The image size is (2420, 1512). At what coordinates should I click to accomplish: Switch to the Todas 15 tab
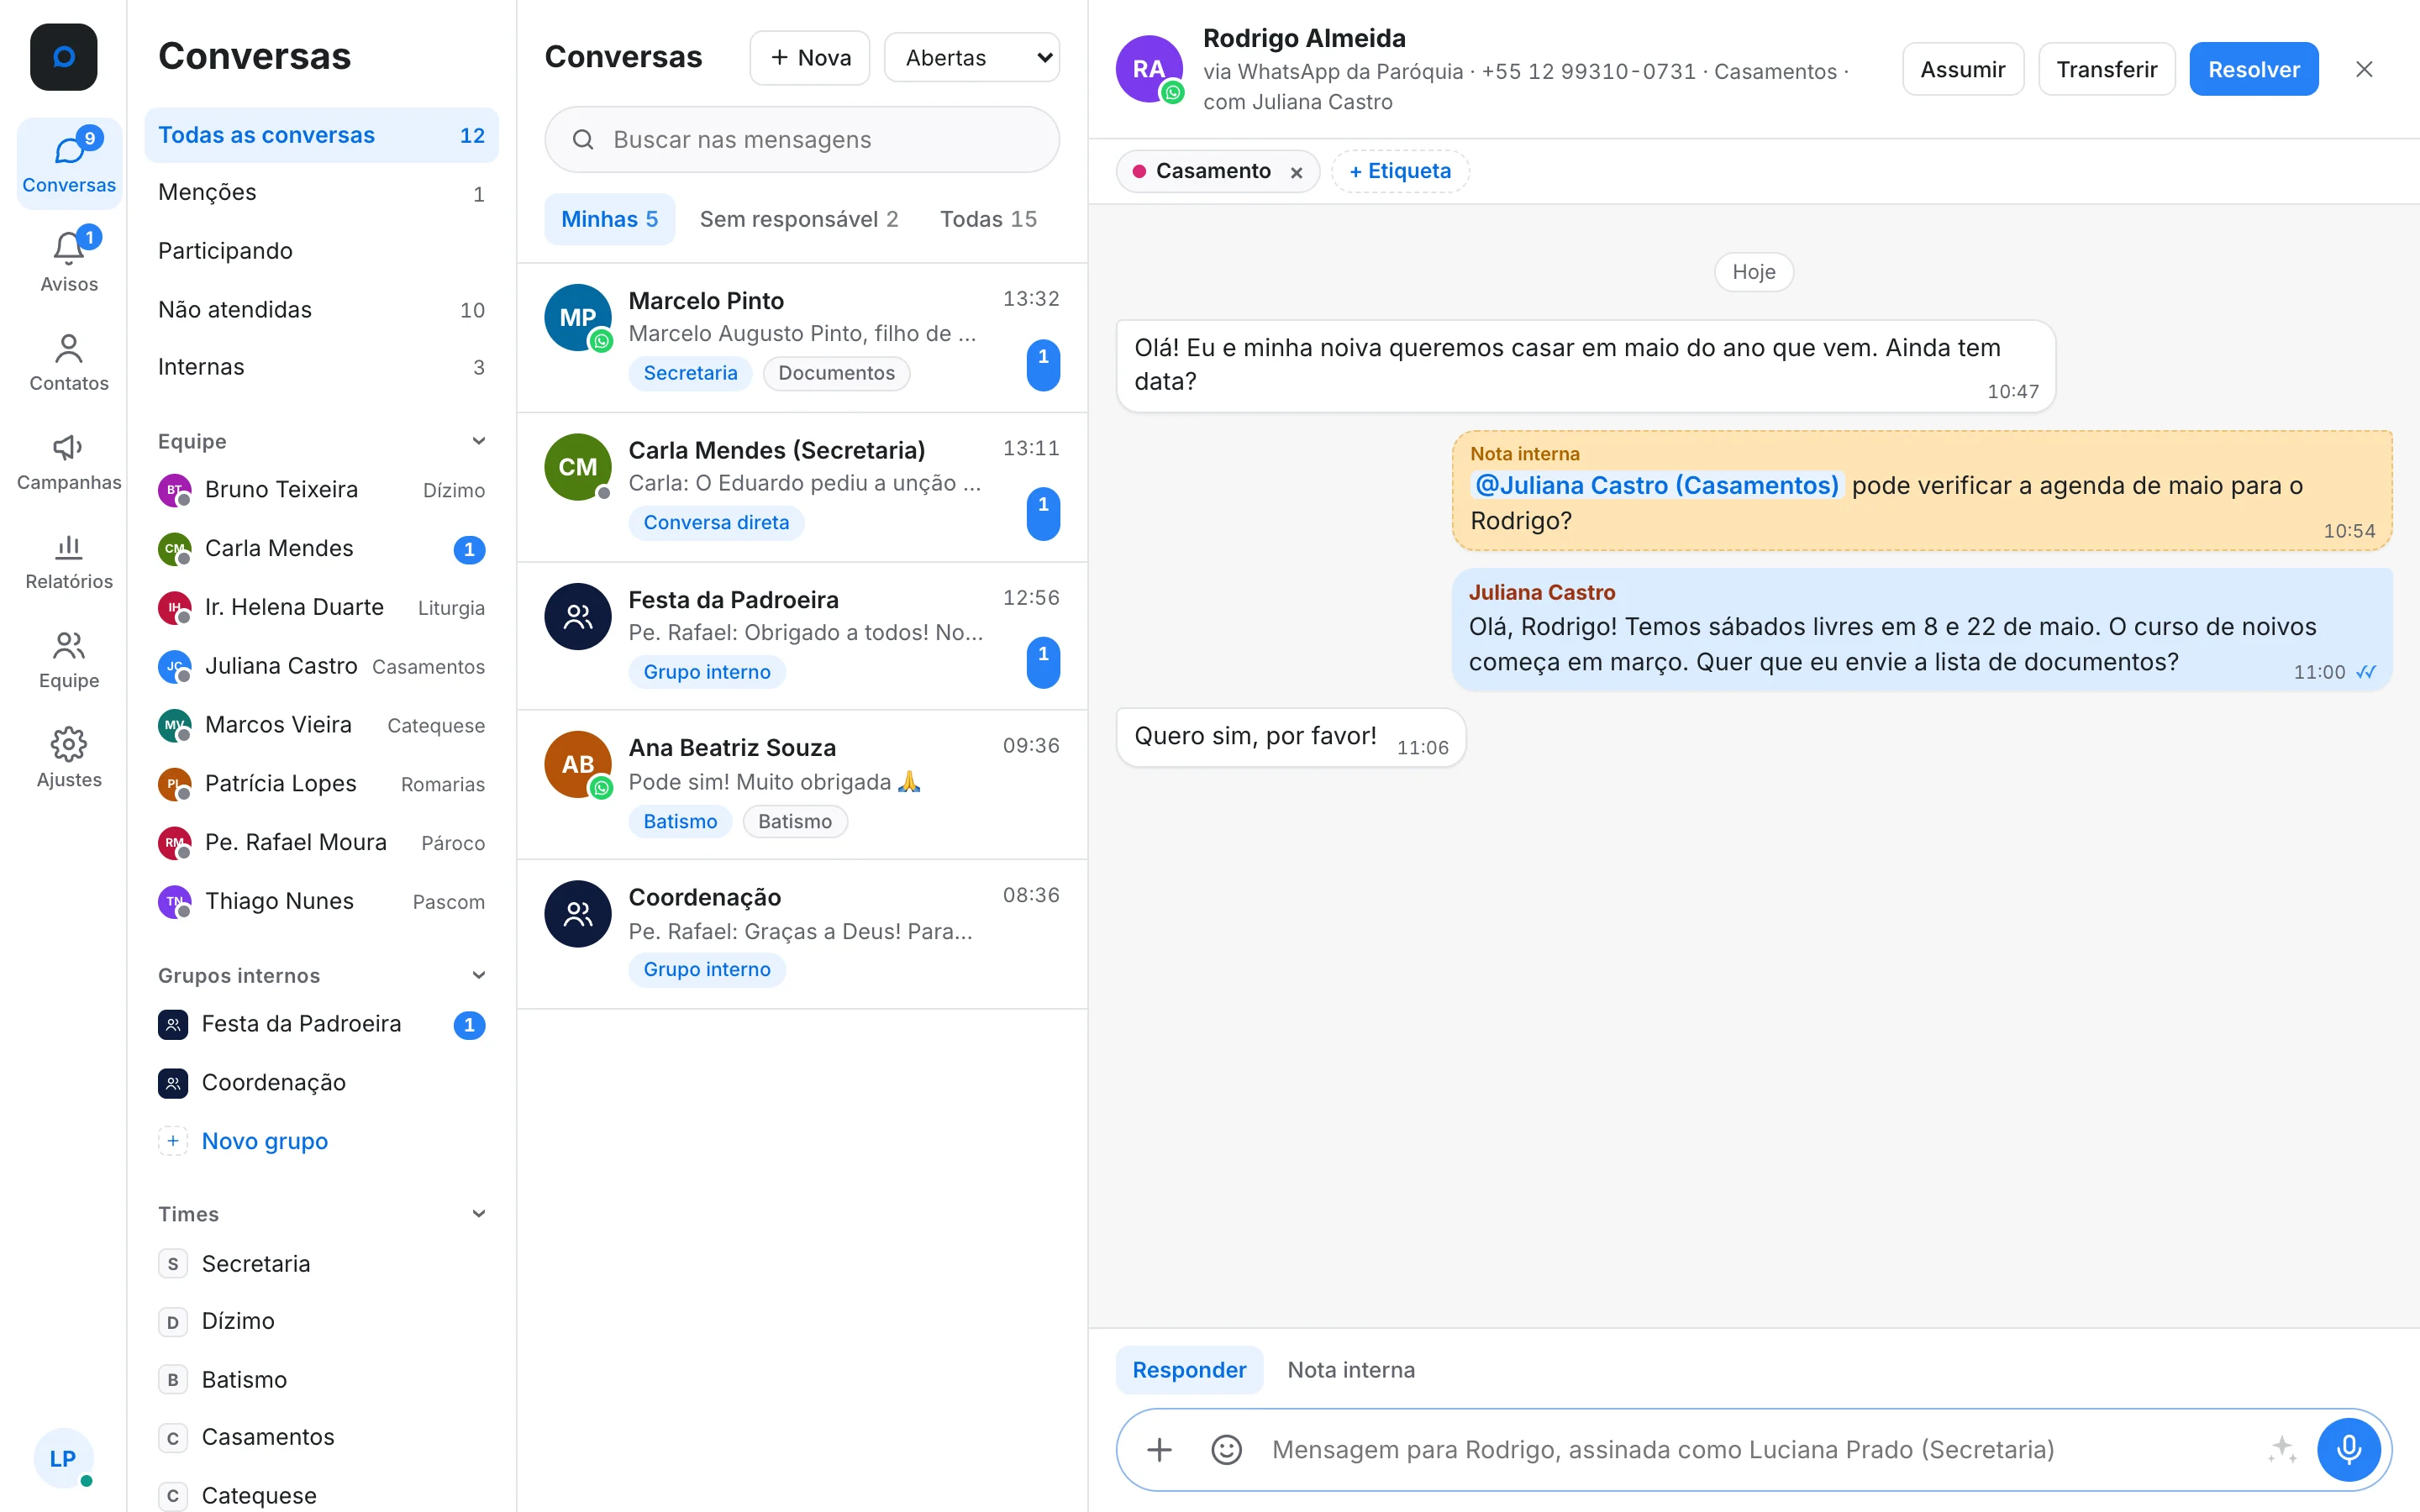click(988, 219)
